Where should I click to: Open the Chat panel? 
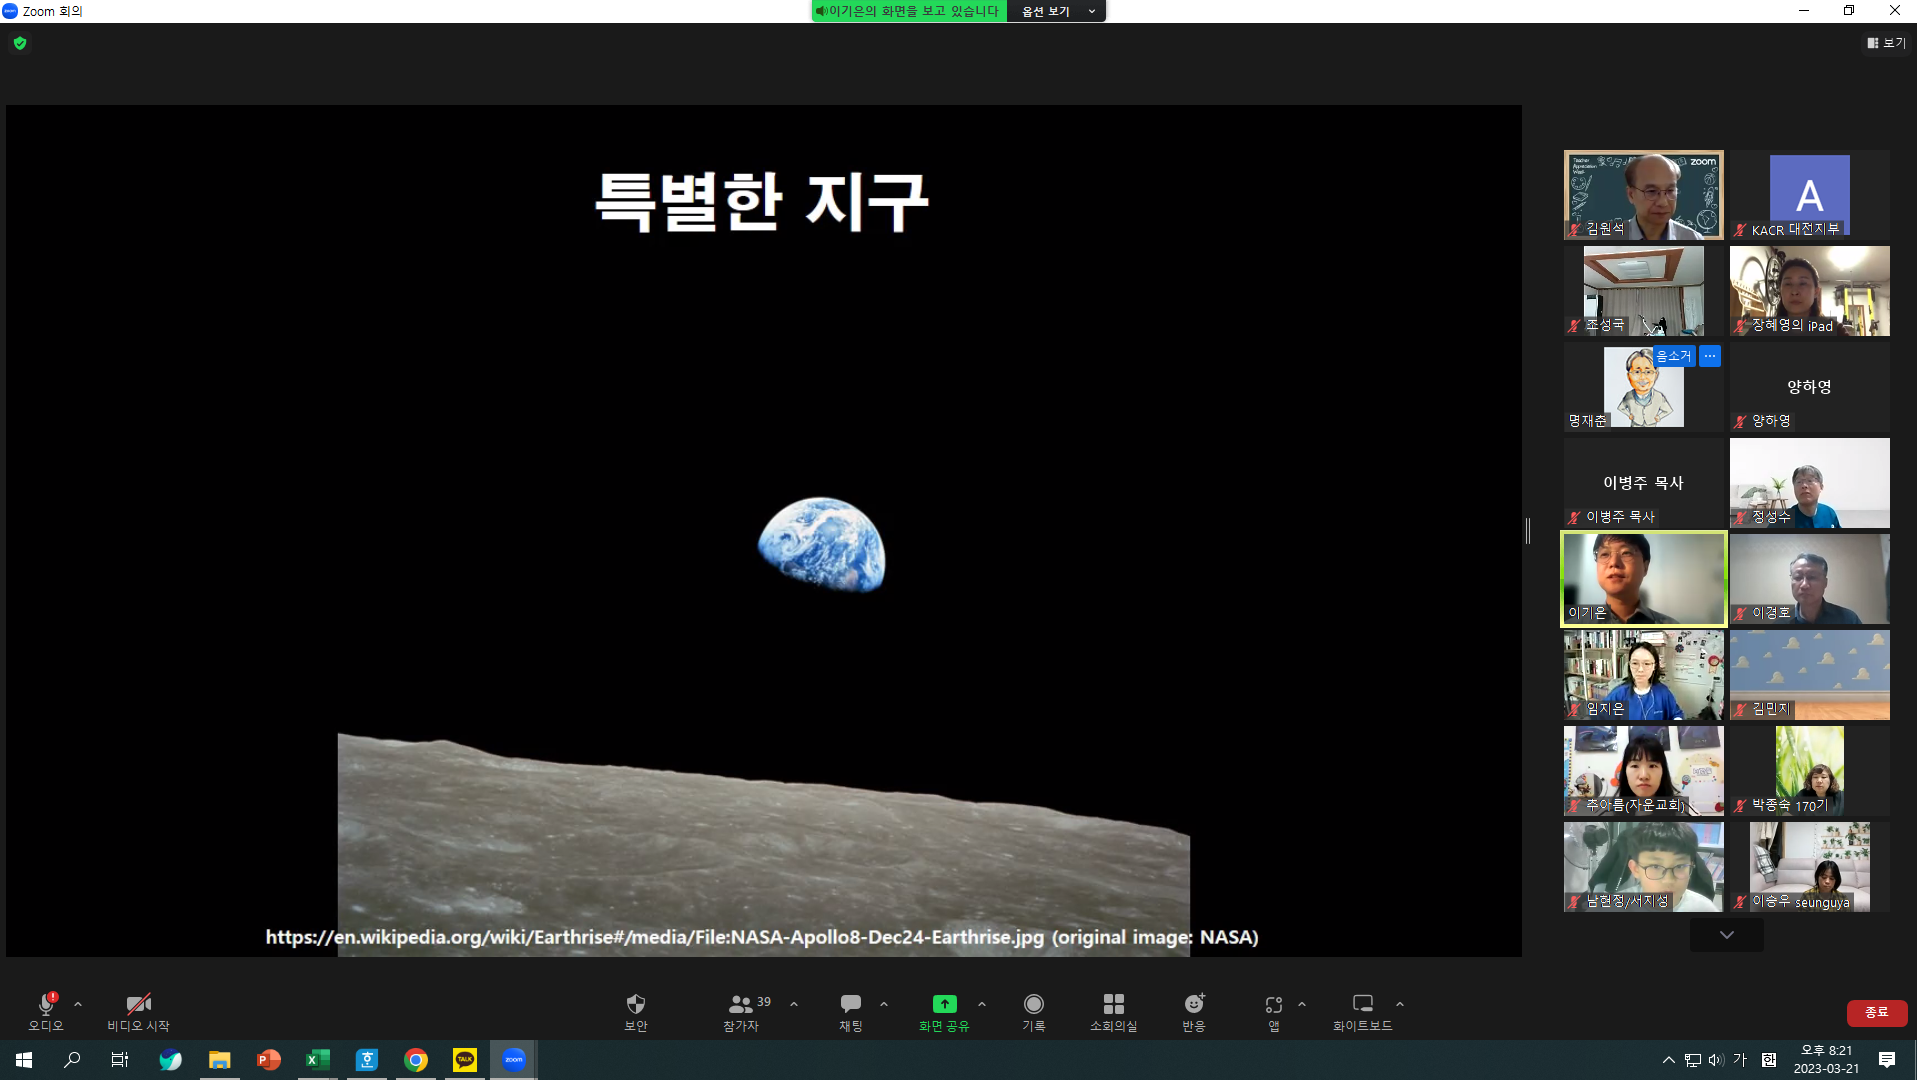click(x=851, y=1004)
